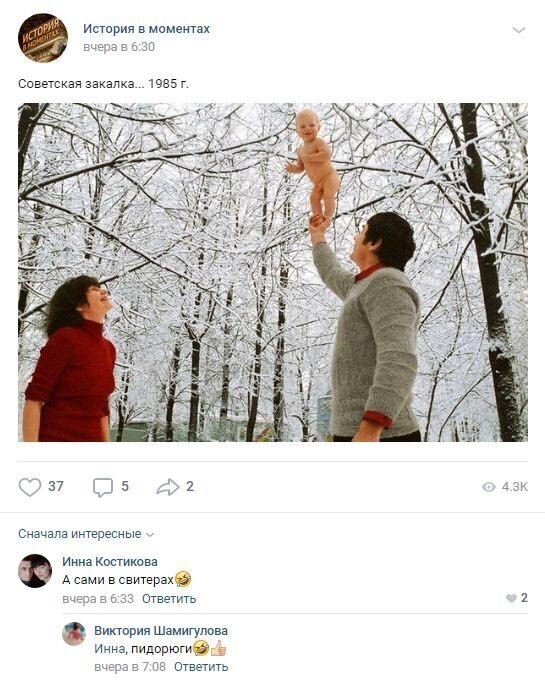Open comments via the speech bubble icon
545x692 pixels.
point(102,487)
